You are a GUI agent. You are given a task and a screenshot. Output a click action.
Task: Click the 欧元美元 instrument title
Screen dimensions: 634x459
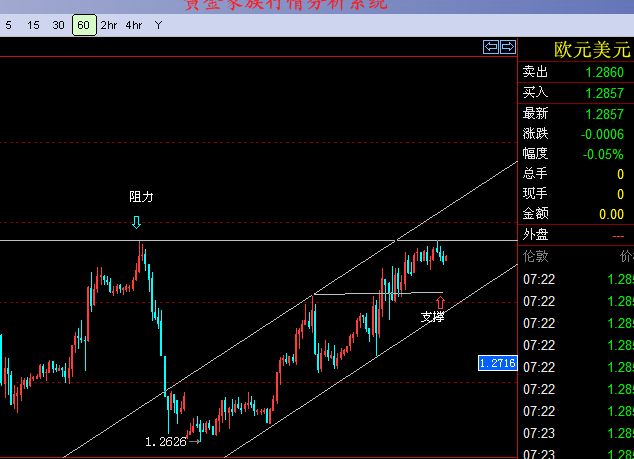point(592,50)
